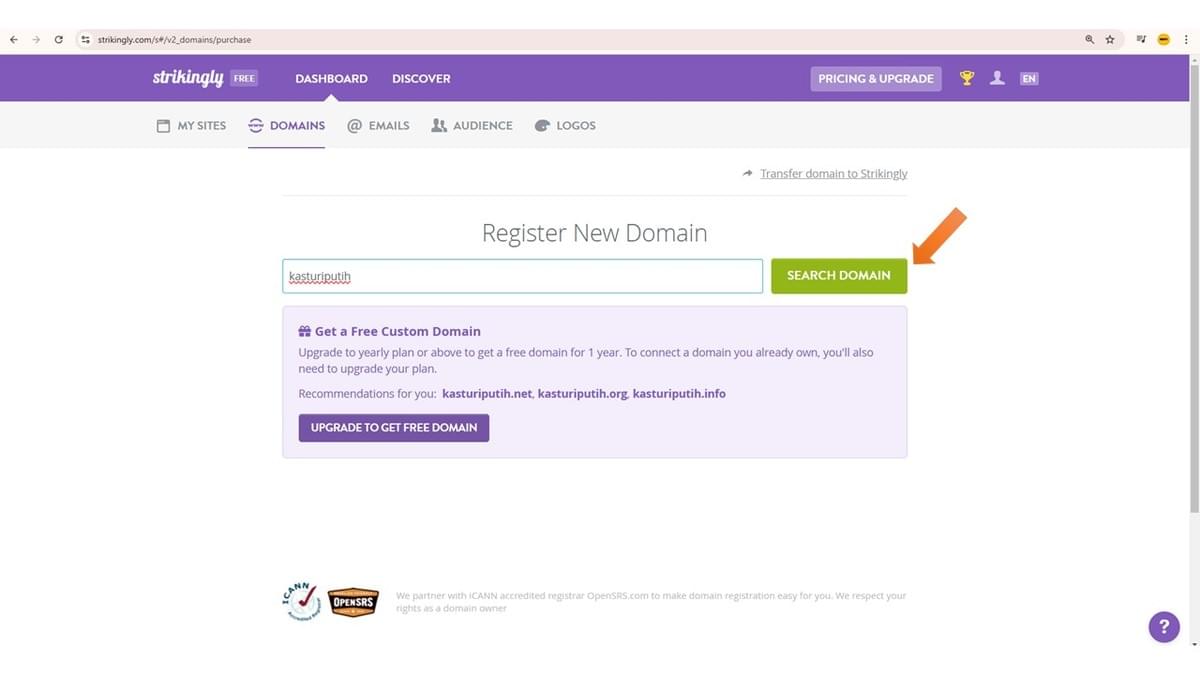Image resolution: width=1200 pixels, height=675 pixels.
Task: Click the zoom magnifier icon in address bar
Action: (x=1090, y=40)
